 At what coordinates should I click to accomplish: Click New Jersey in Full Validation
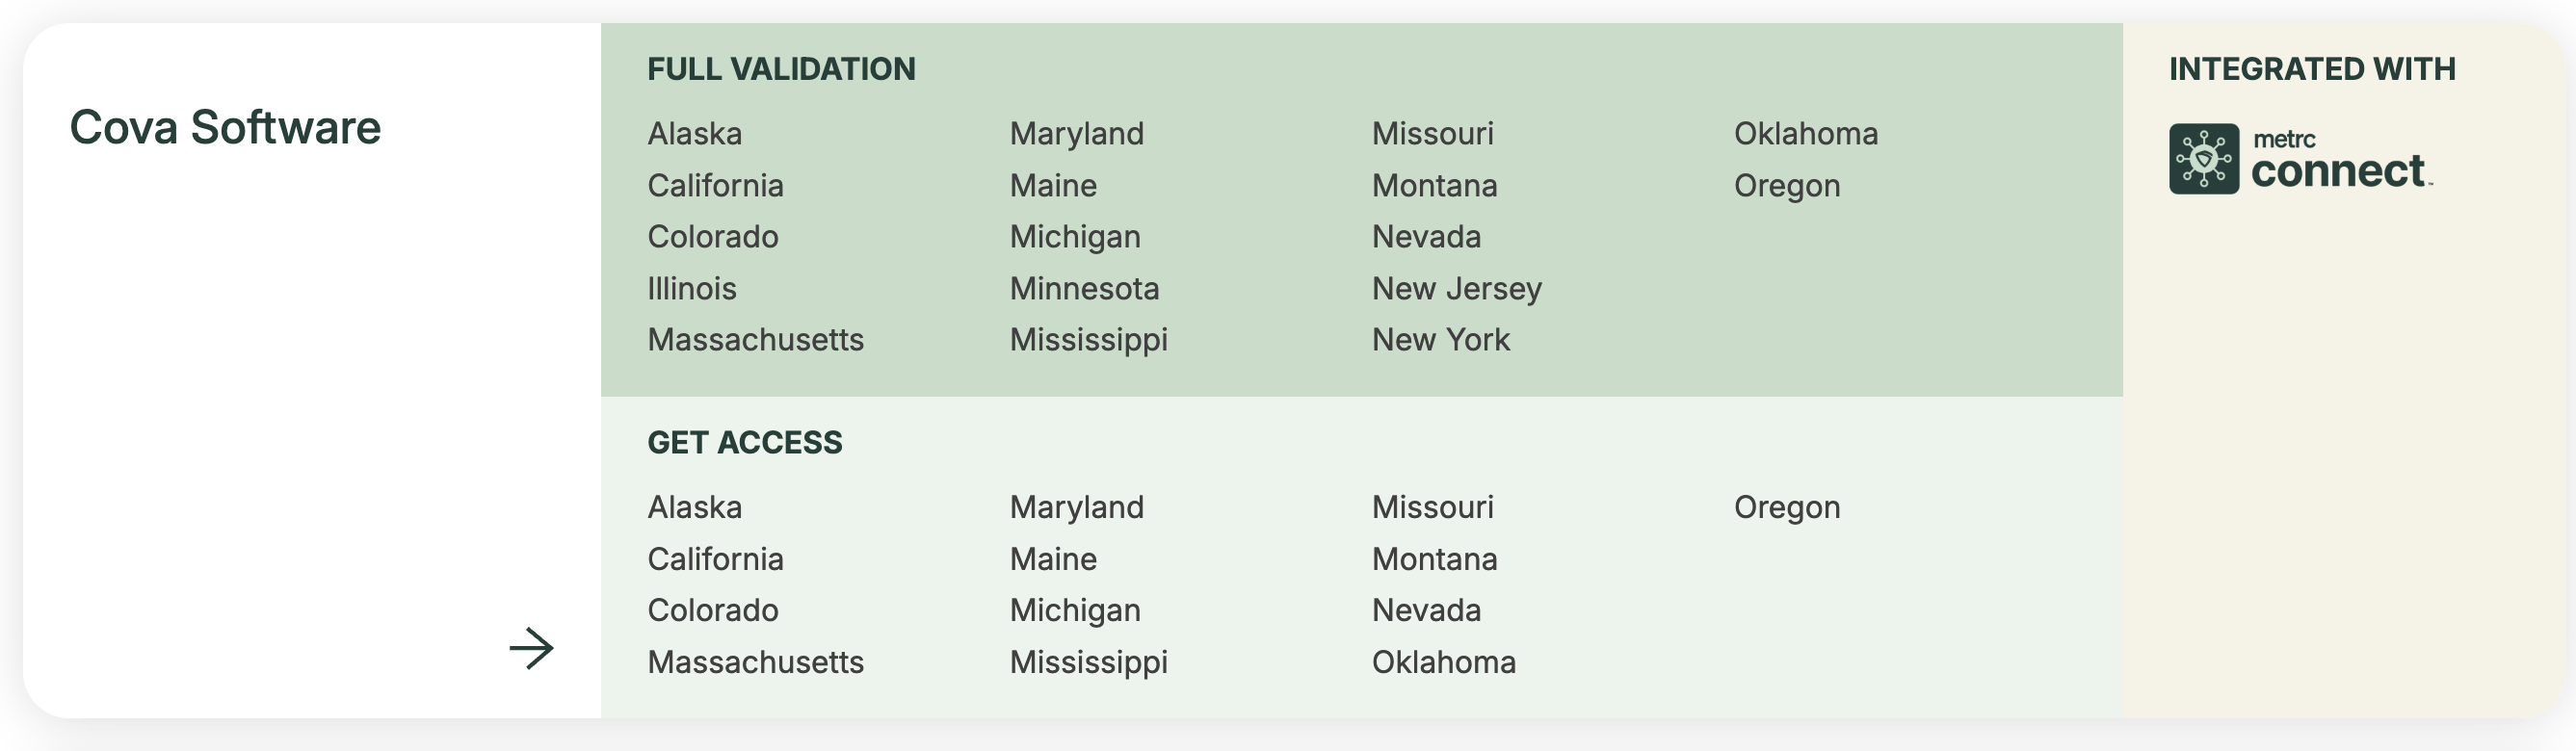coord(1456,288)
